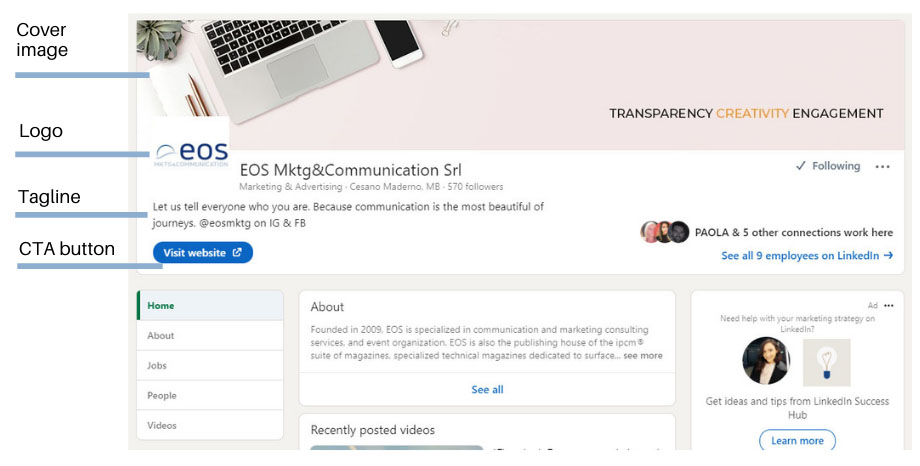Click the lightbulb image in the ad
The image size is (920, 466).
point(826,362)
